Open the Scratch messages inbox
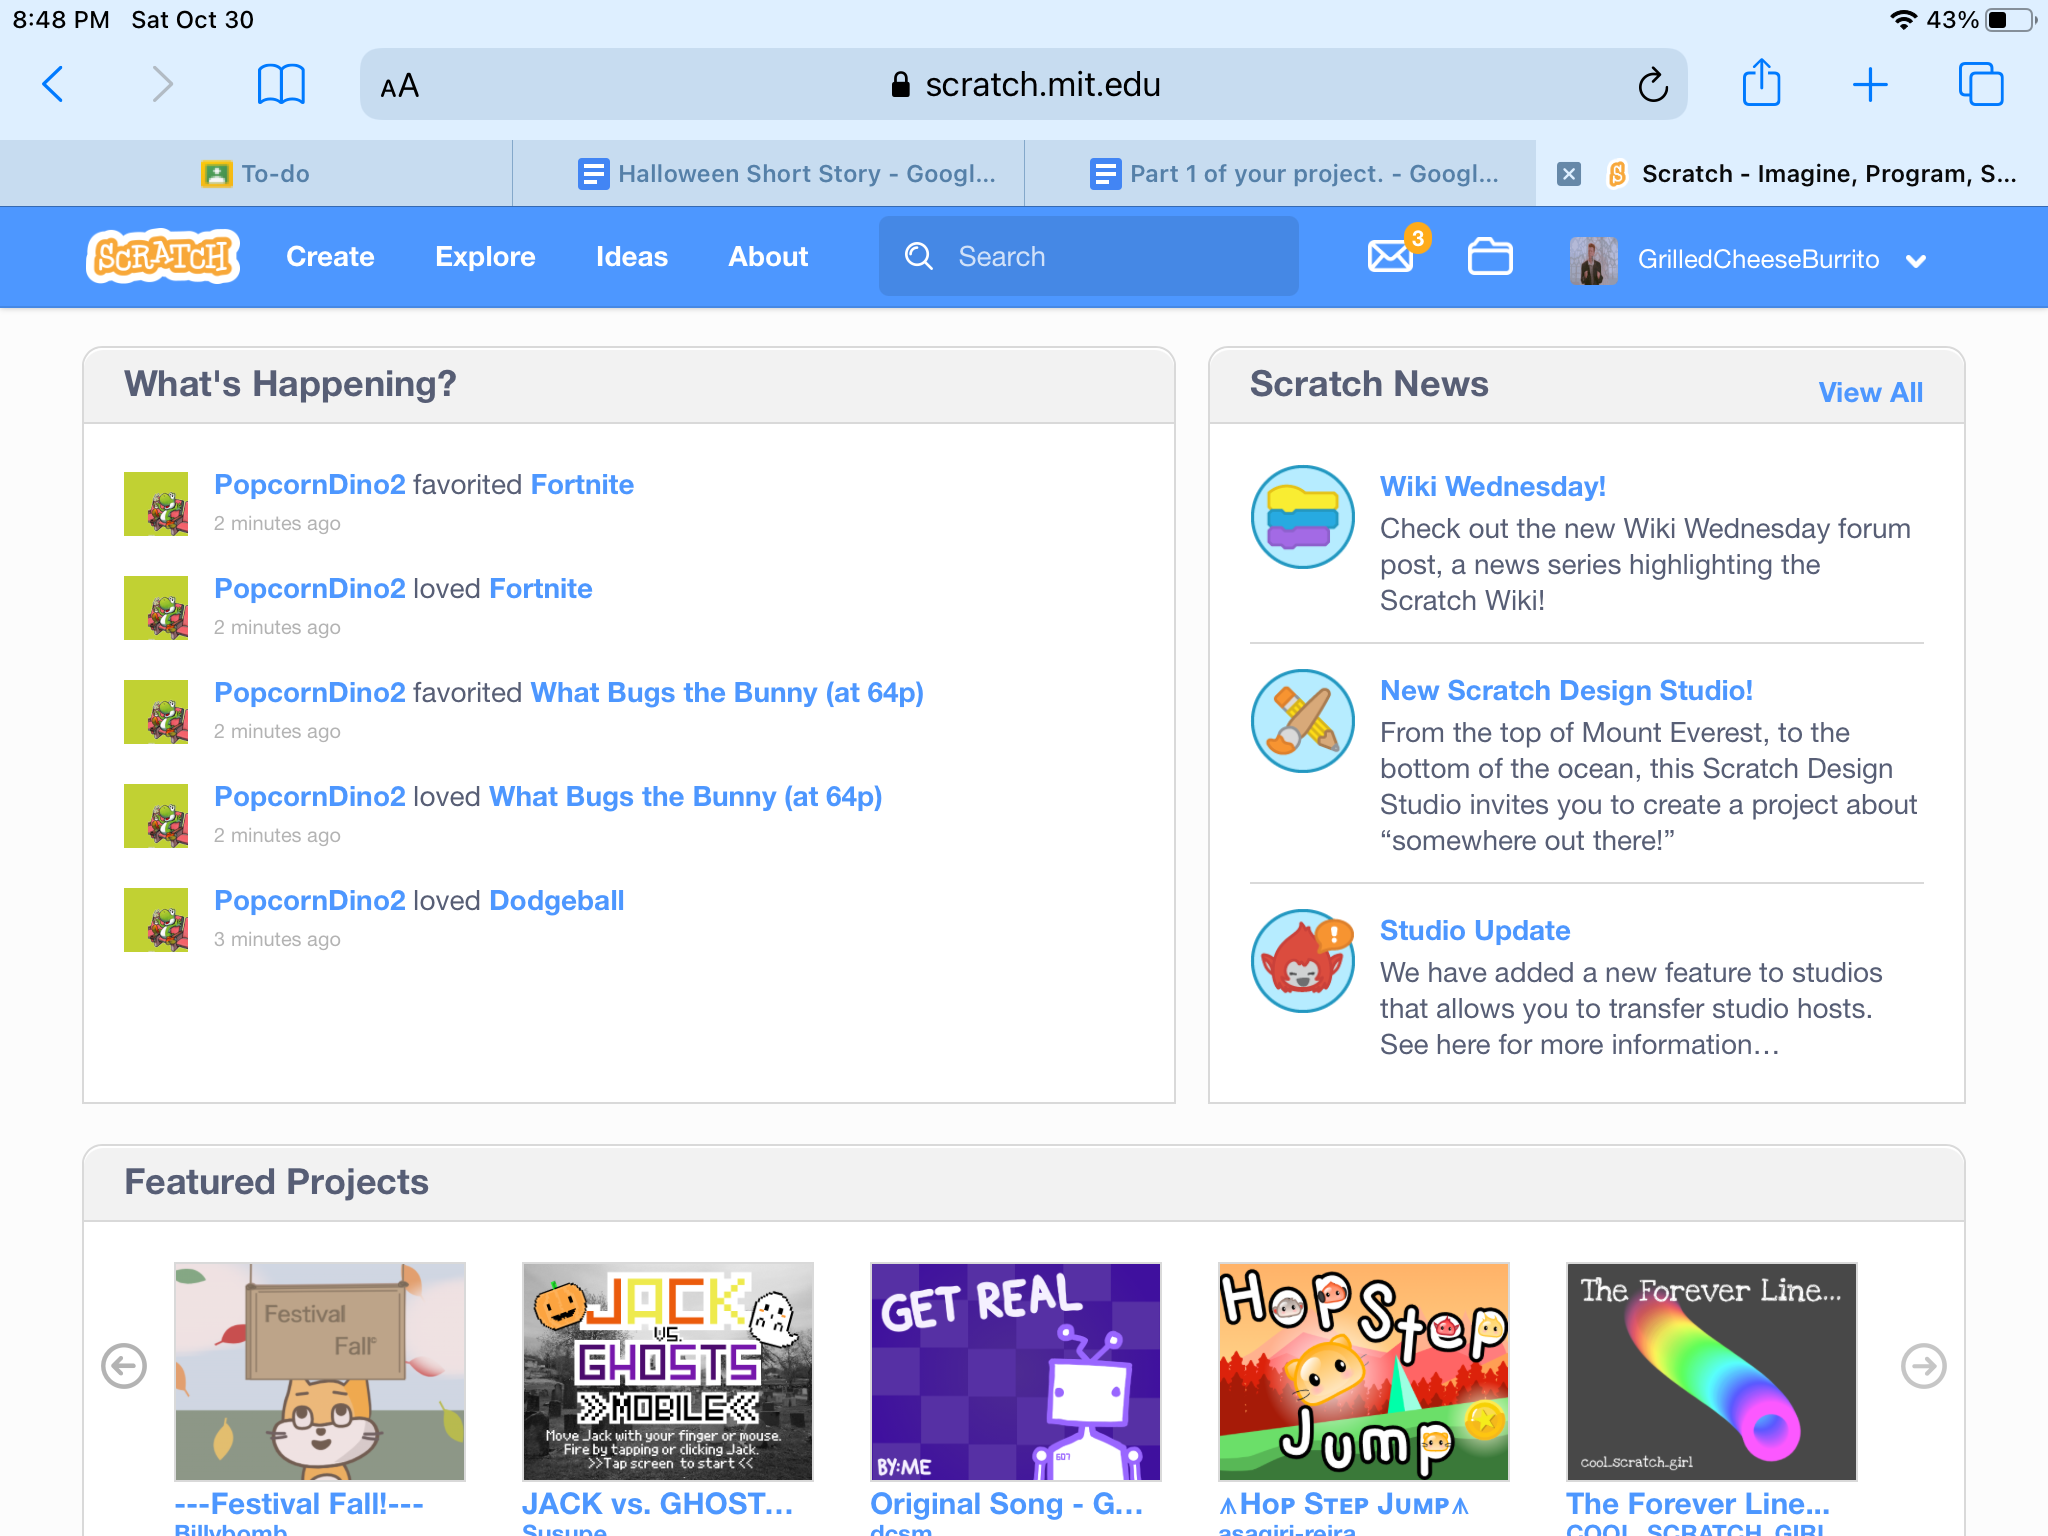Image resolution: width=2048 pixels, height=1536 pixels. 1390,258
